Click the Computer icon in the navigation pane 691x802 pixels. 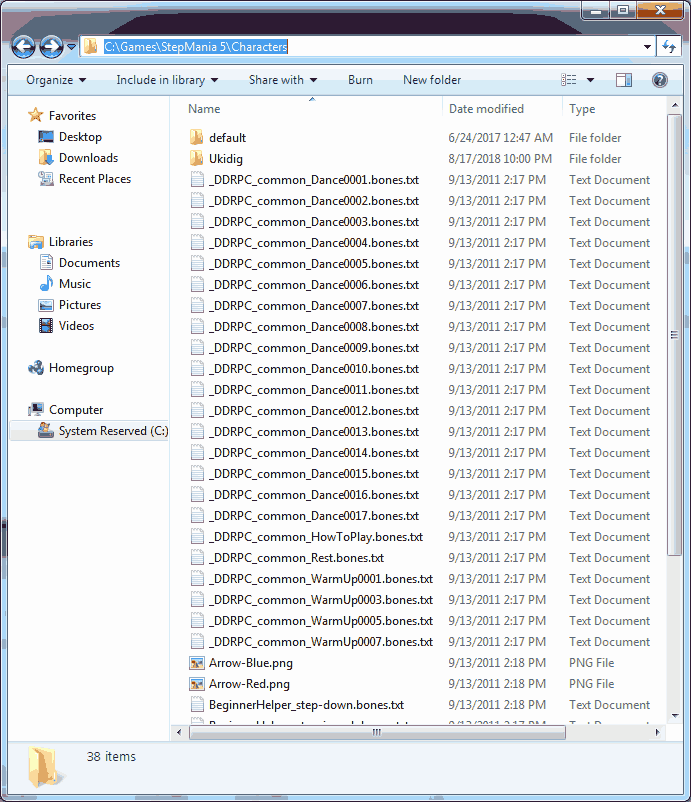pyautogui.click(x=36, y=409)
